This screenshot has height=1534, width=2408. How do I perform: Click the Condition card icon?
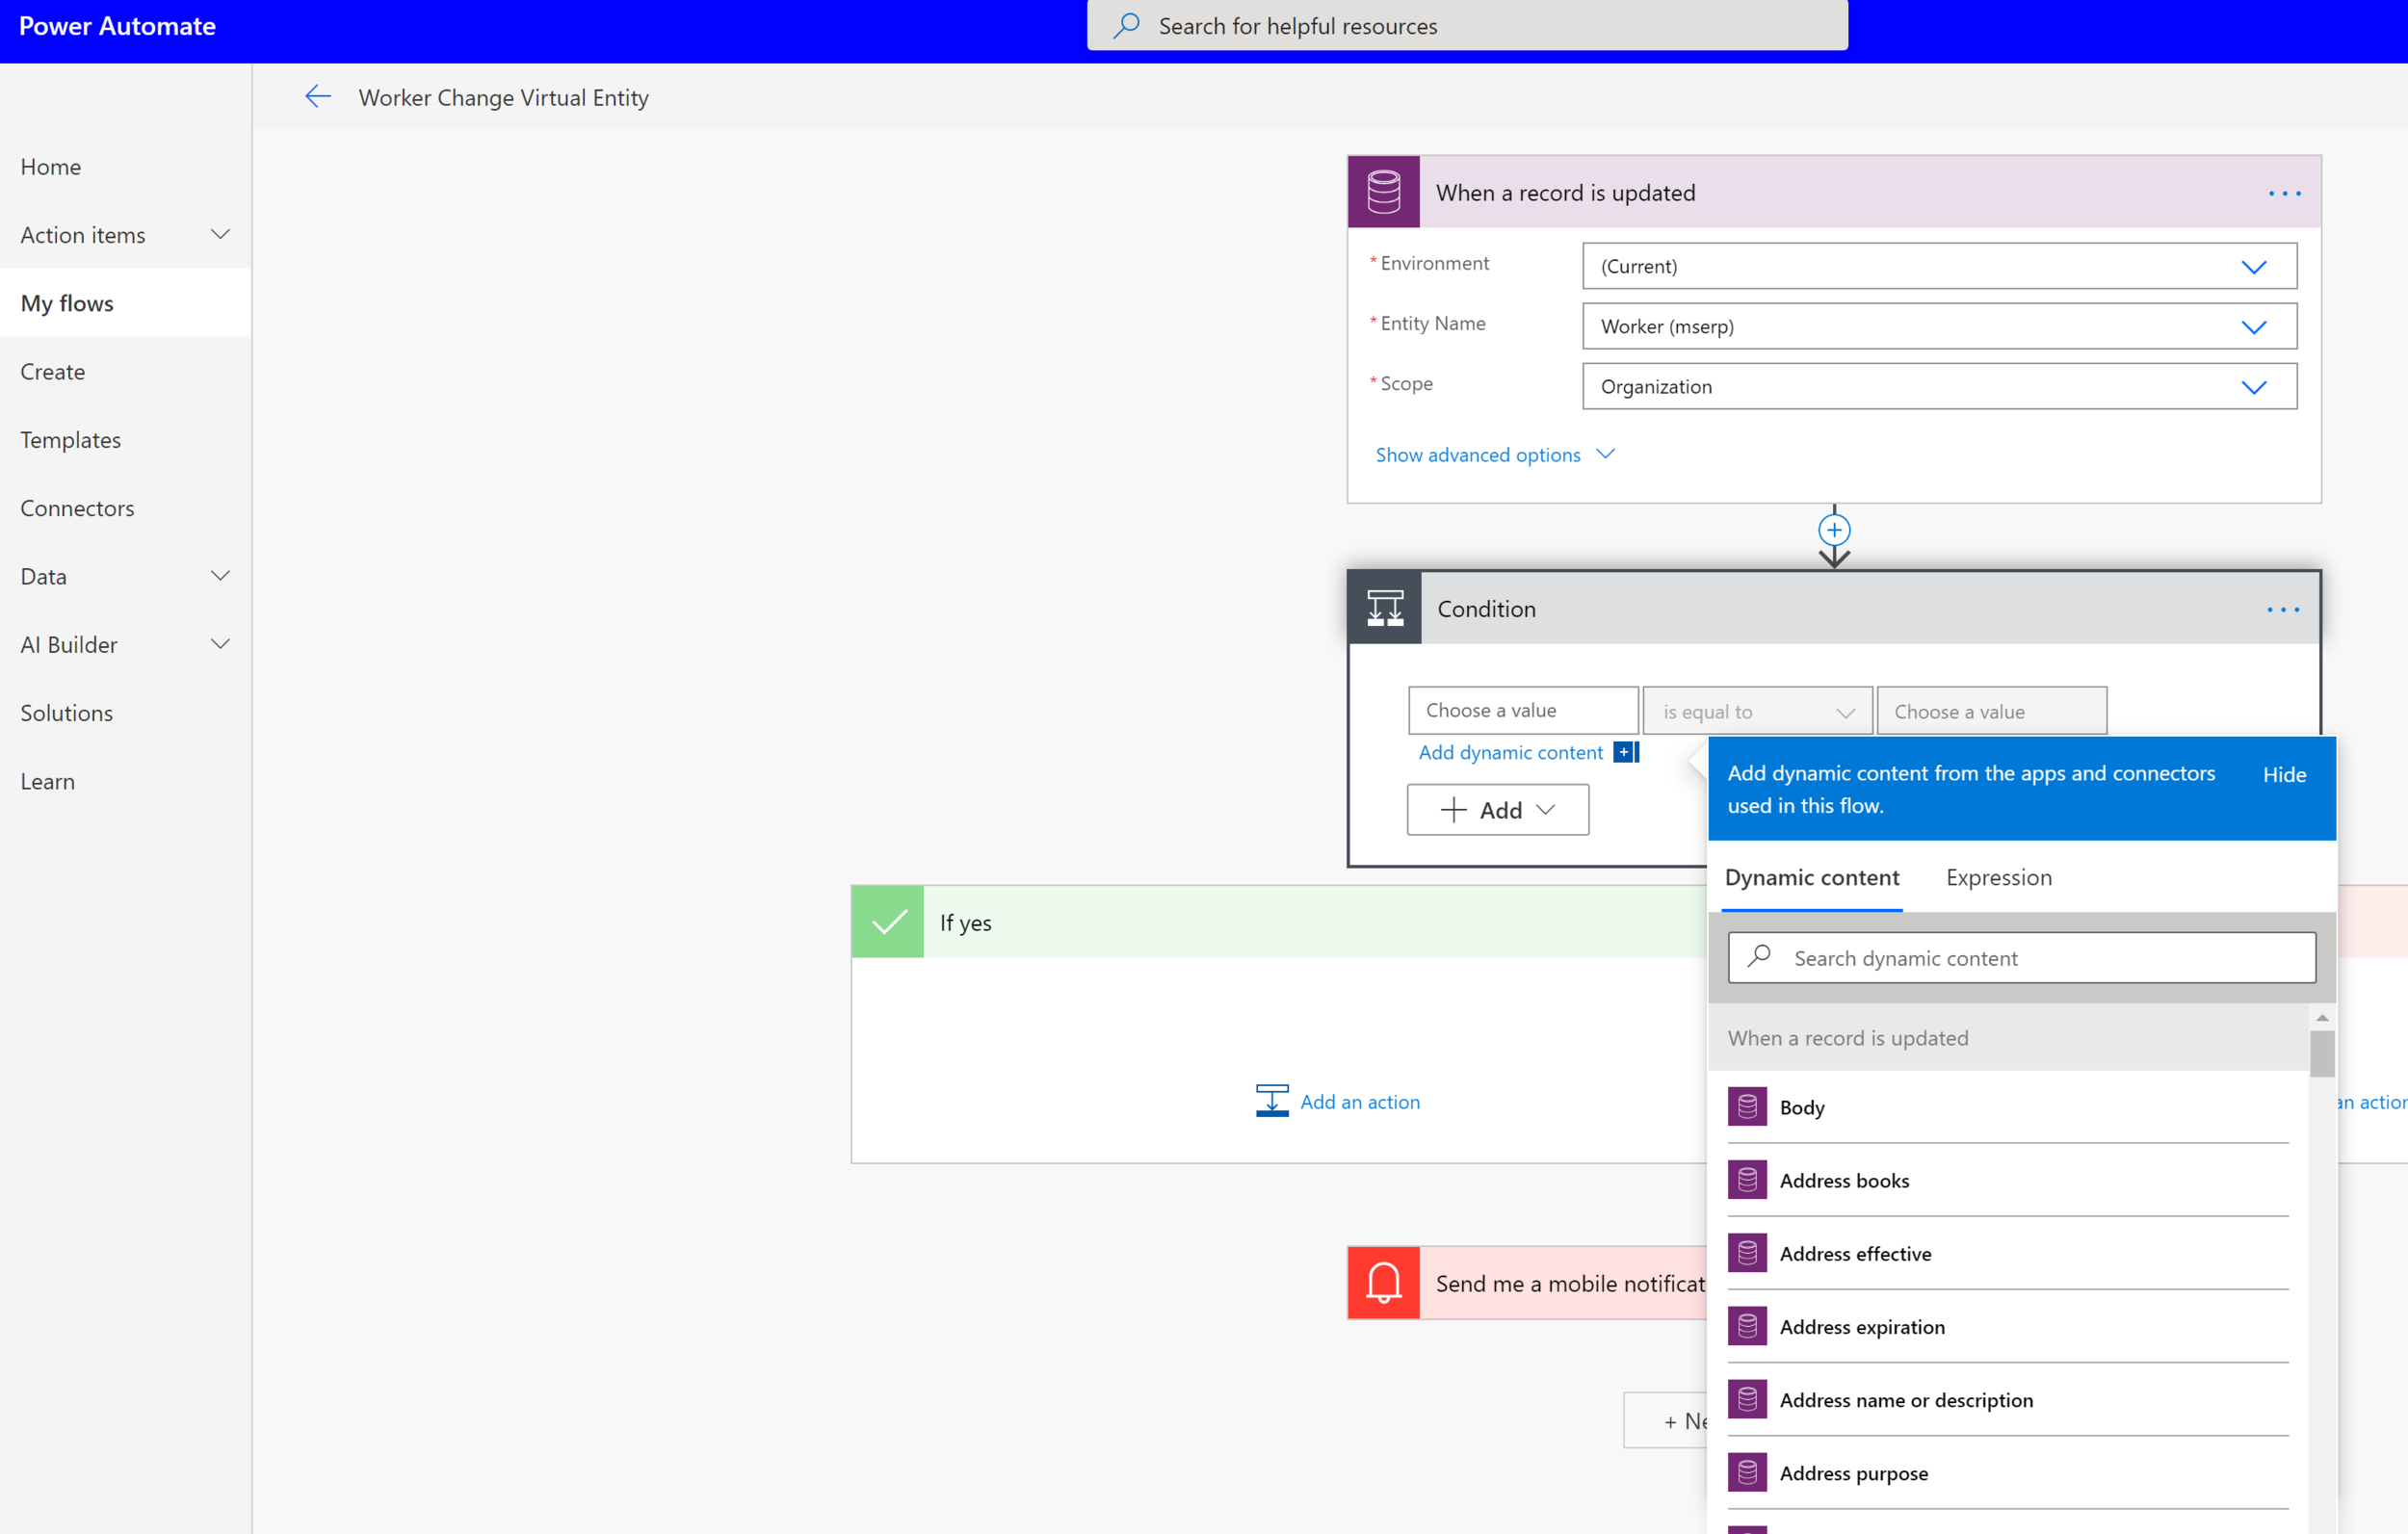[x=1385, y=608]
